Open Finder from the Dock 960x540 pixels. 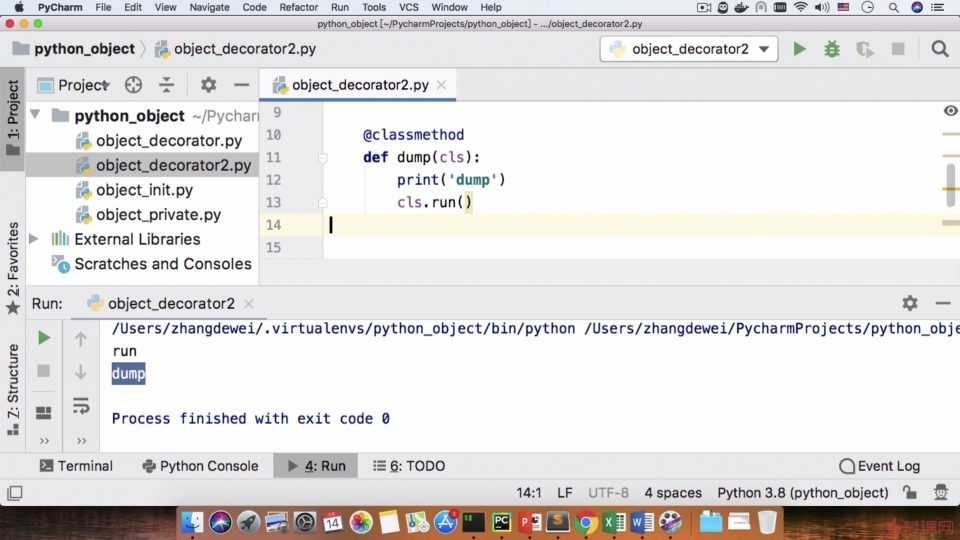[192, 522]
